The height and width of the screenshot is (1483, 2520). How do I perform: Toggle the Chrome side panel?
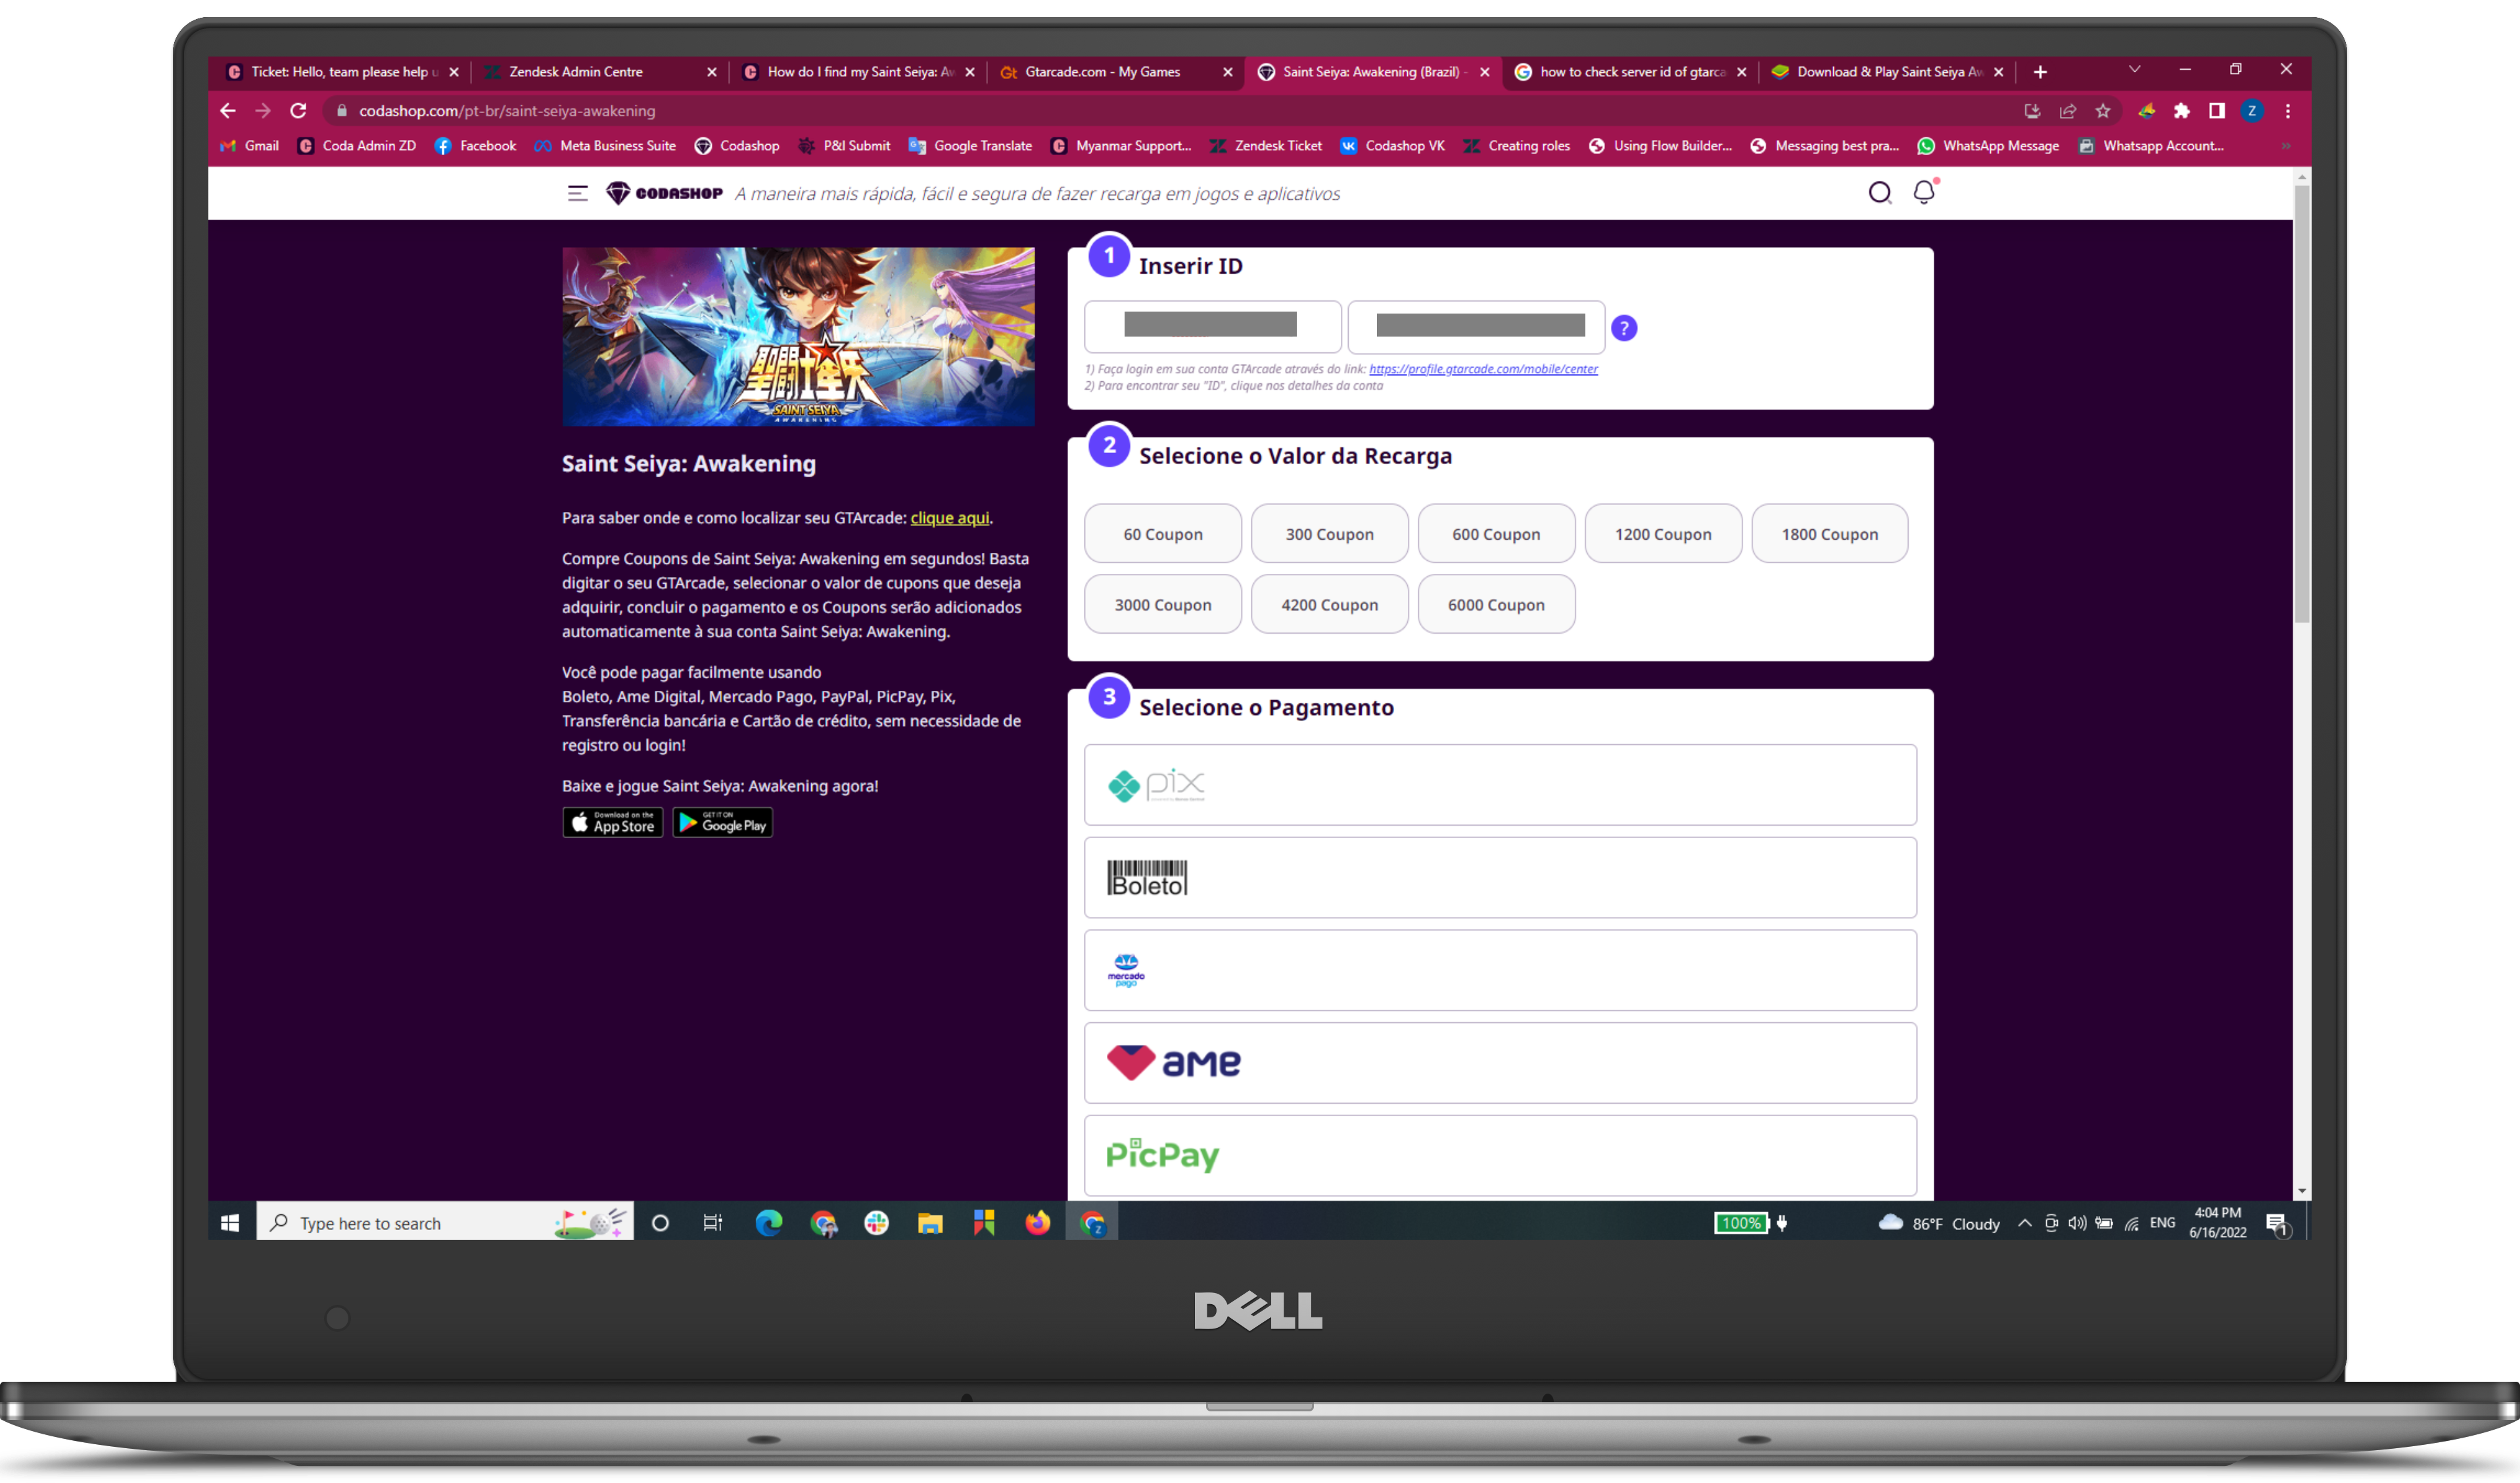(2217, 111)
